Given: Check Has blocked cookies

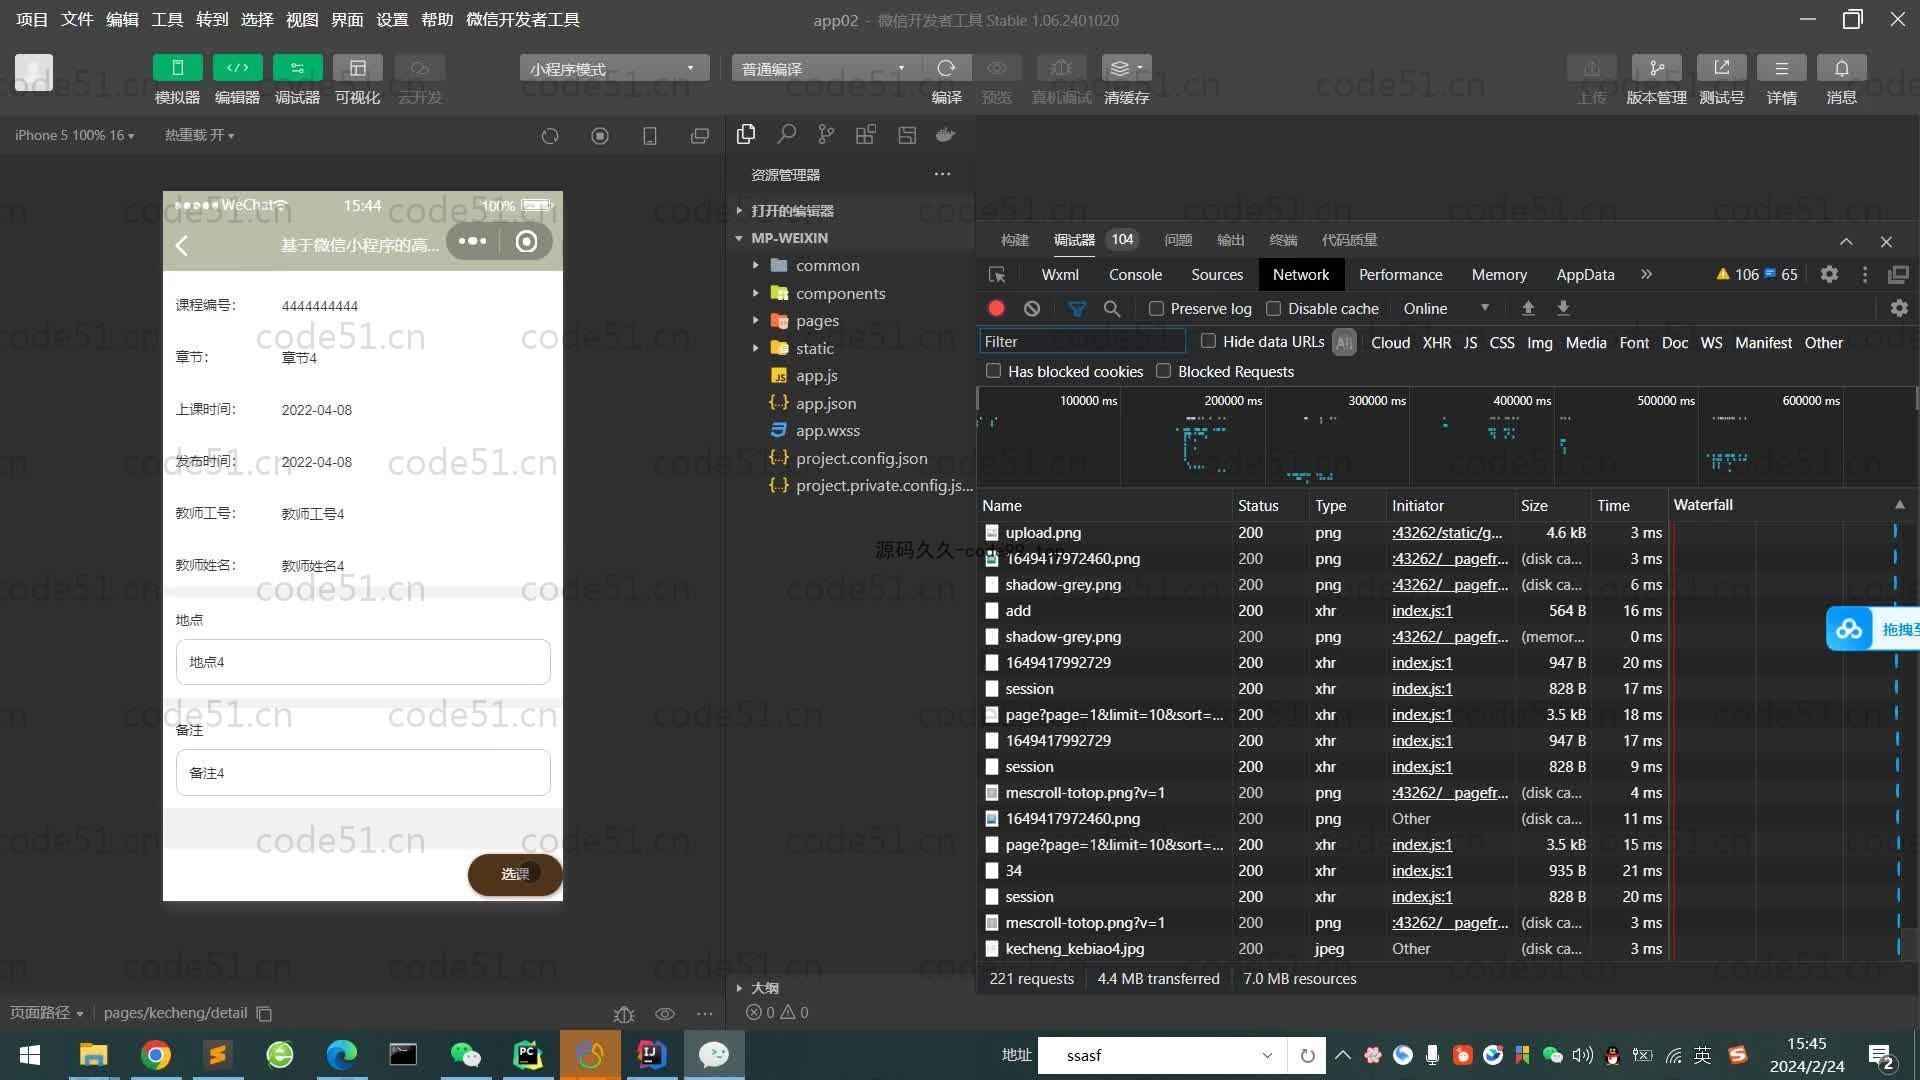Looking at the screenshot, I should (x=994, y=371).
